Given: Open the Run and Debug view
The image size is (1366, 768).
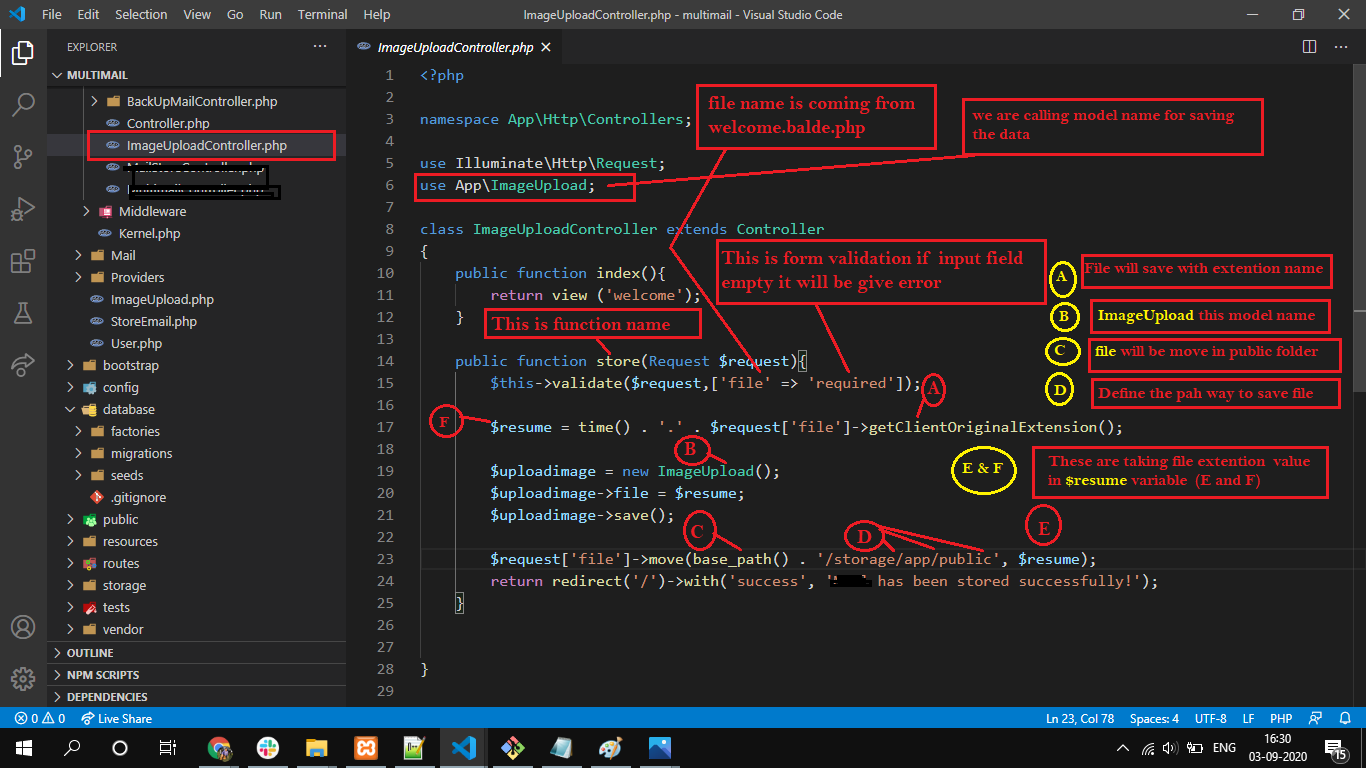Looking at the screenshot, I should [22, 209].
